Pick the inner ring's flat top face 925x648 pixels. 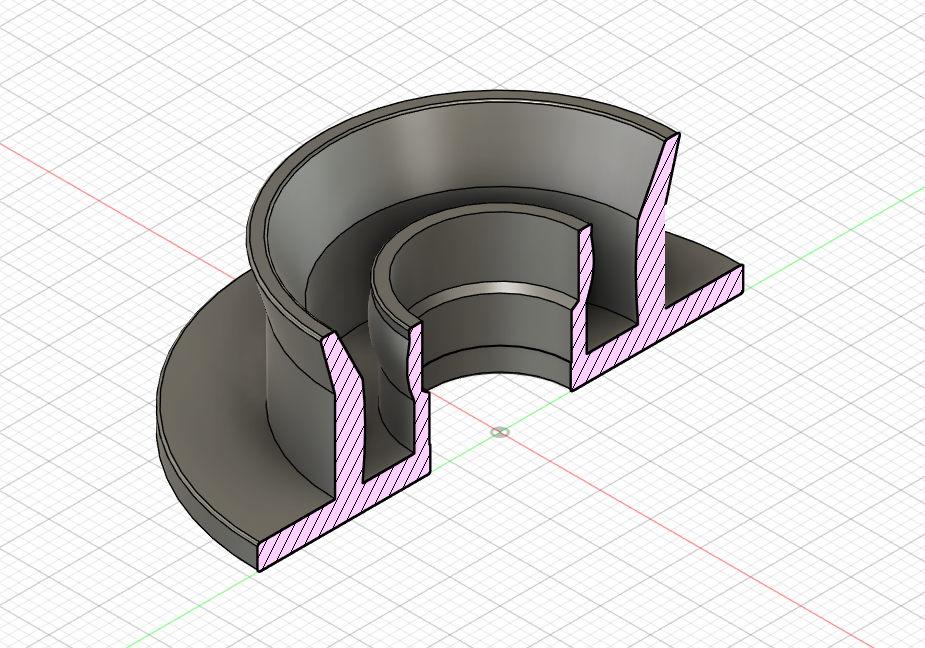(466, 221)
